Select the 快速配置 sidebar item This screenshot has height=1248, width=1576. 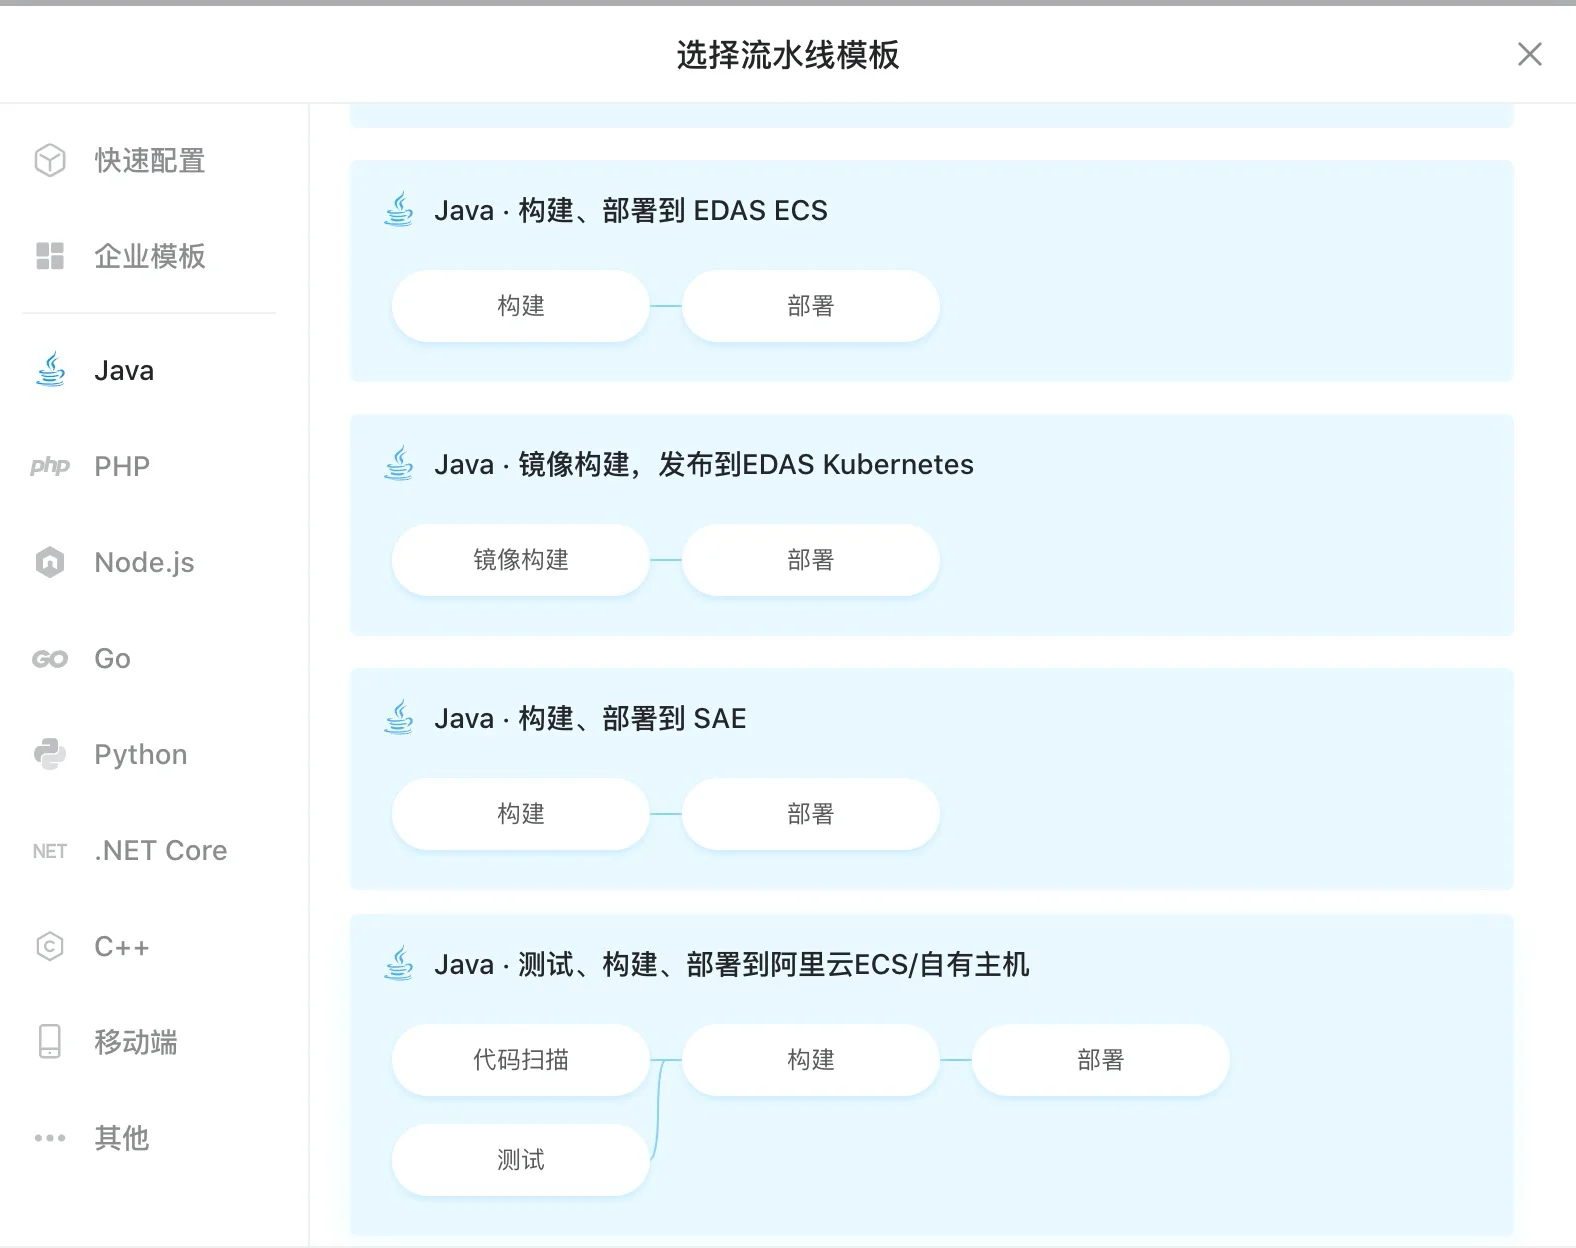tap(150, 160)
